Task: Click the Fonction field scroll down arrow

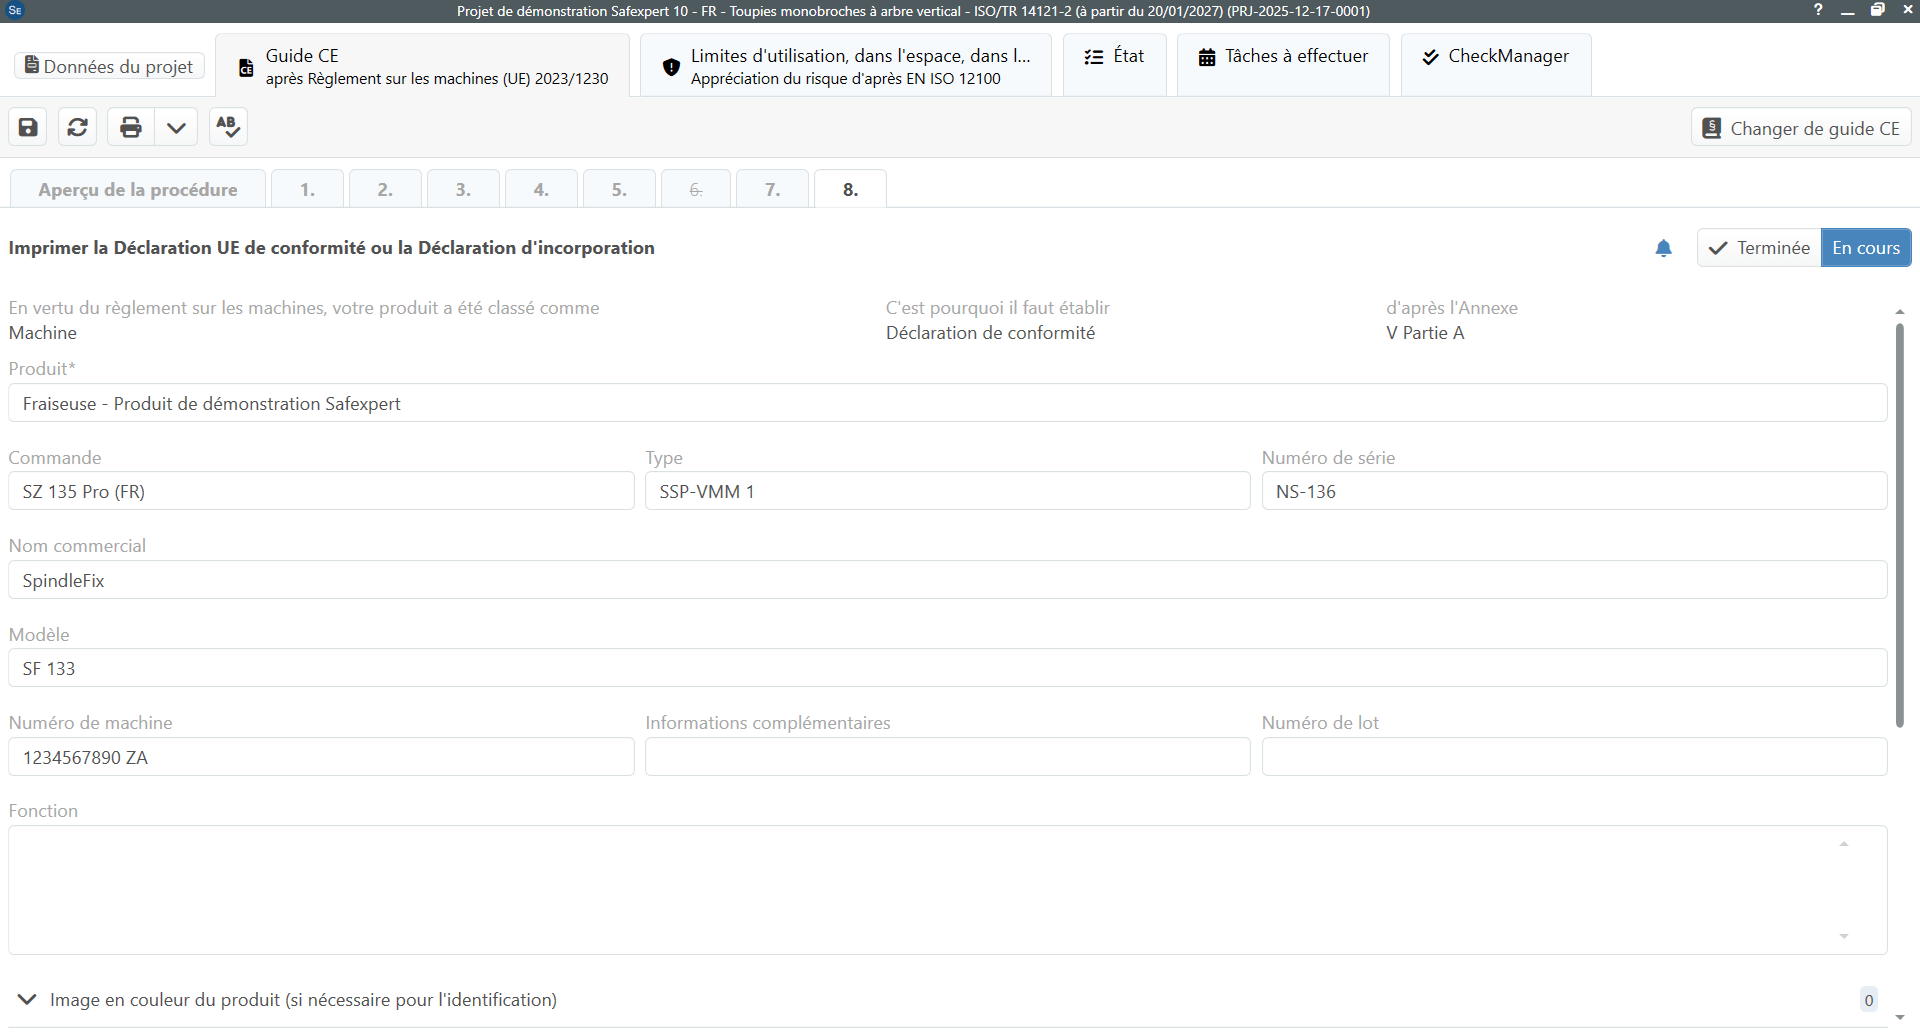Action: (1844, 936)
